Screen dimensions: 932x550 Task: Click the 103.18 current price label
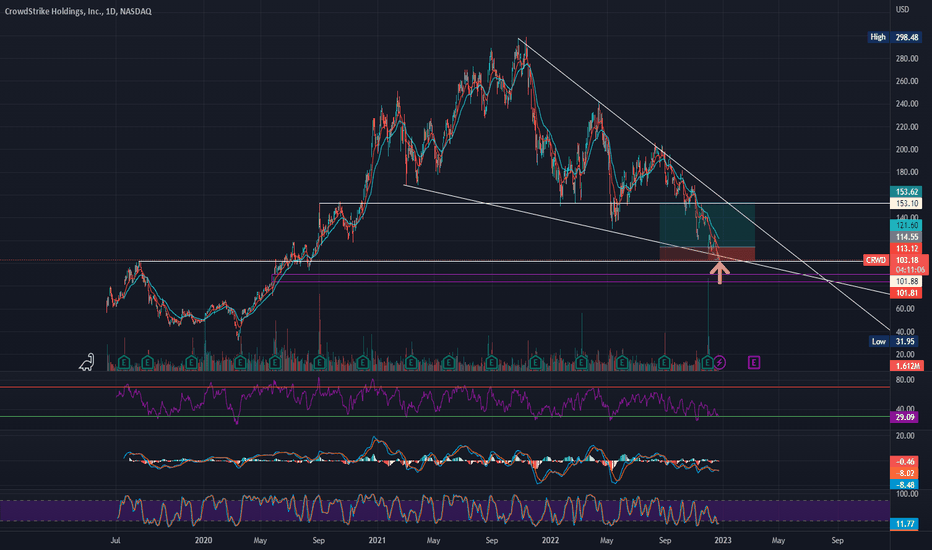(x=908, y=260)
